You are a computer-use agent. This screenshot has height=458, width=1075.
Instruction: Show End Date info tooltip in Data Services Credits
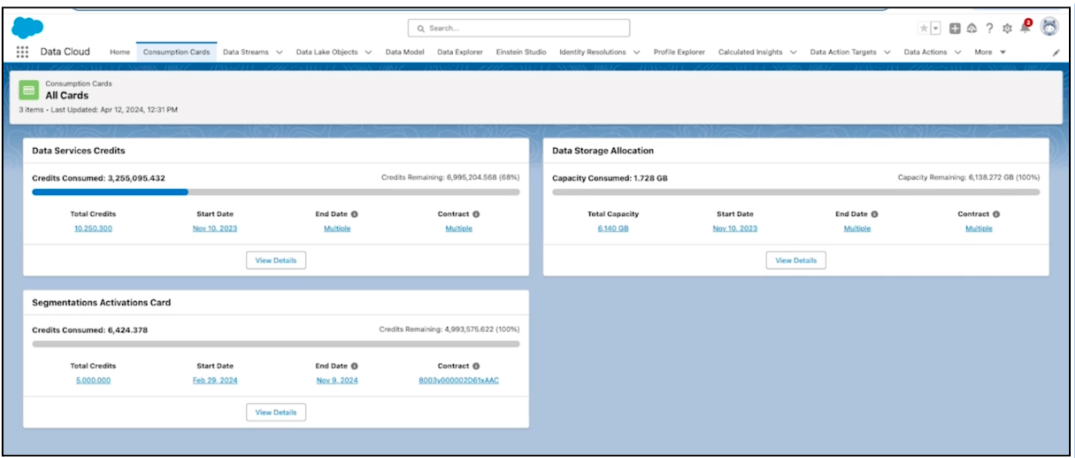click(354, 214)
